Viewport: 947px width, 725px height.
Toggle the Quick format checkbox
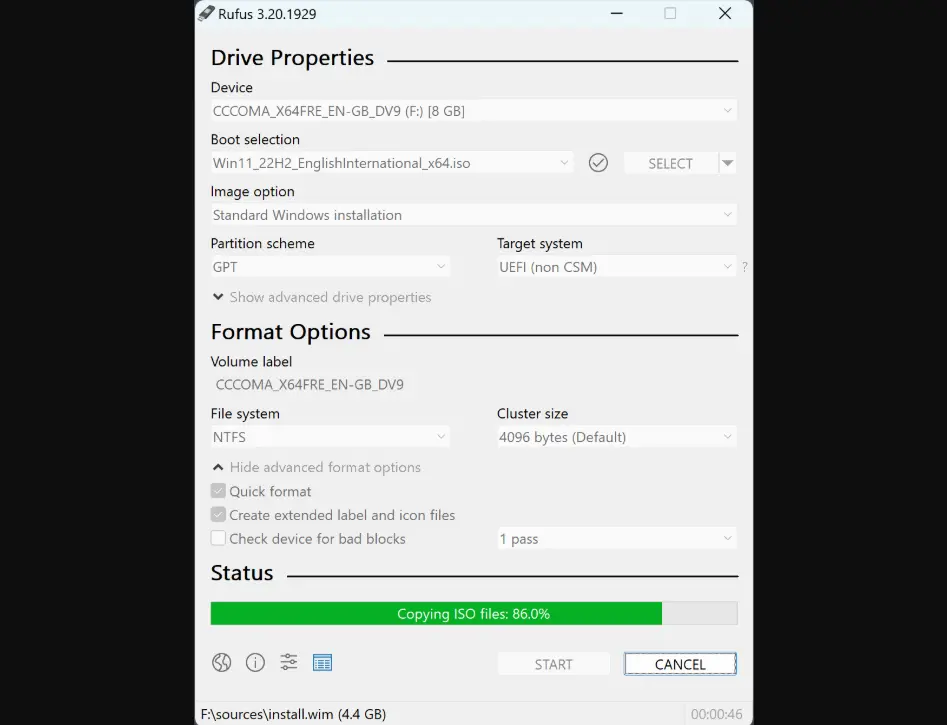[x=218, y=491]
